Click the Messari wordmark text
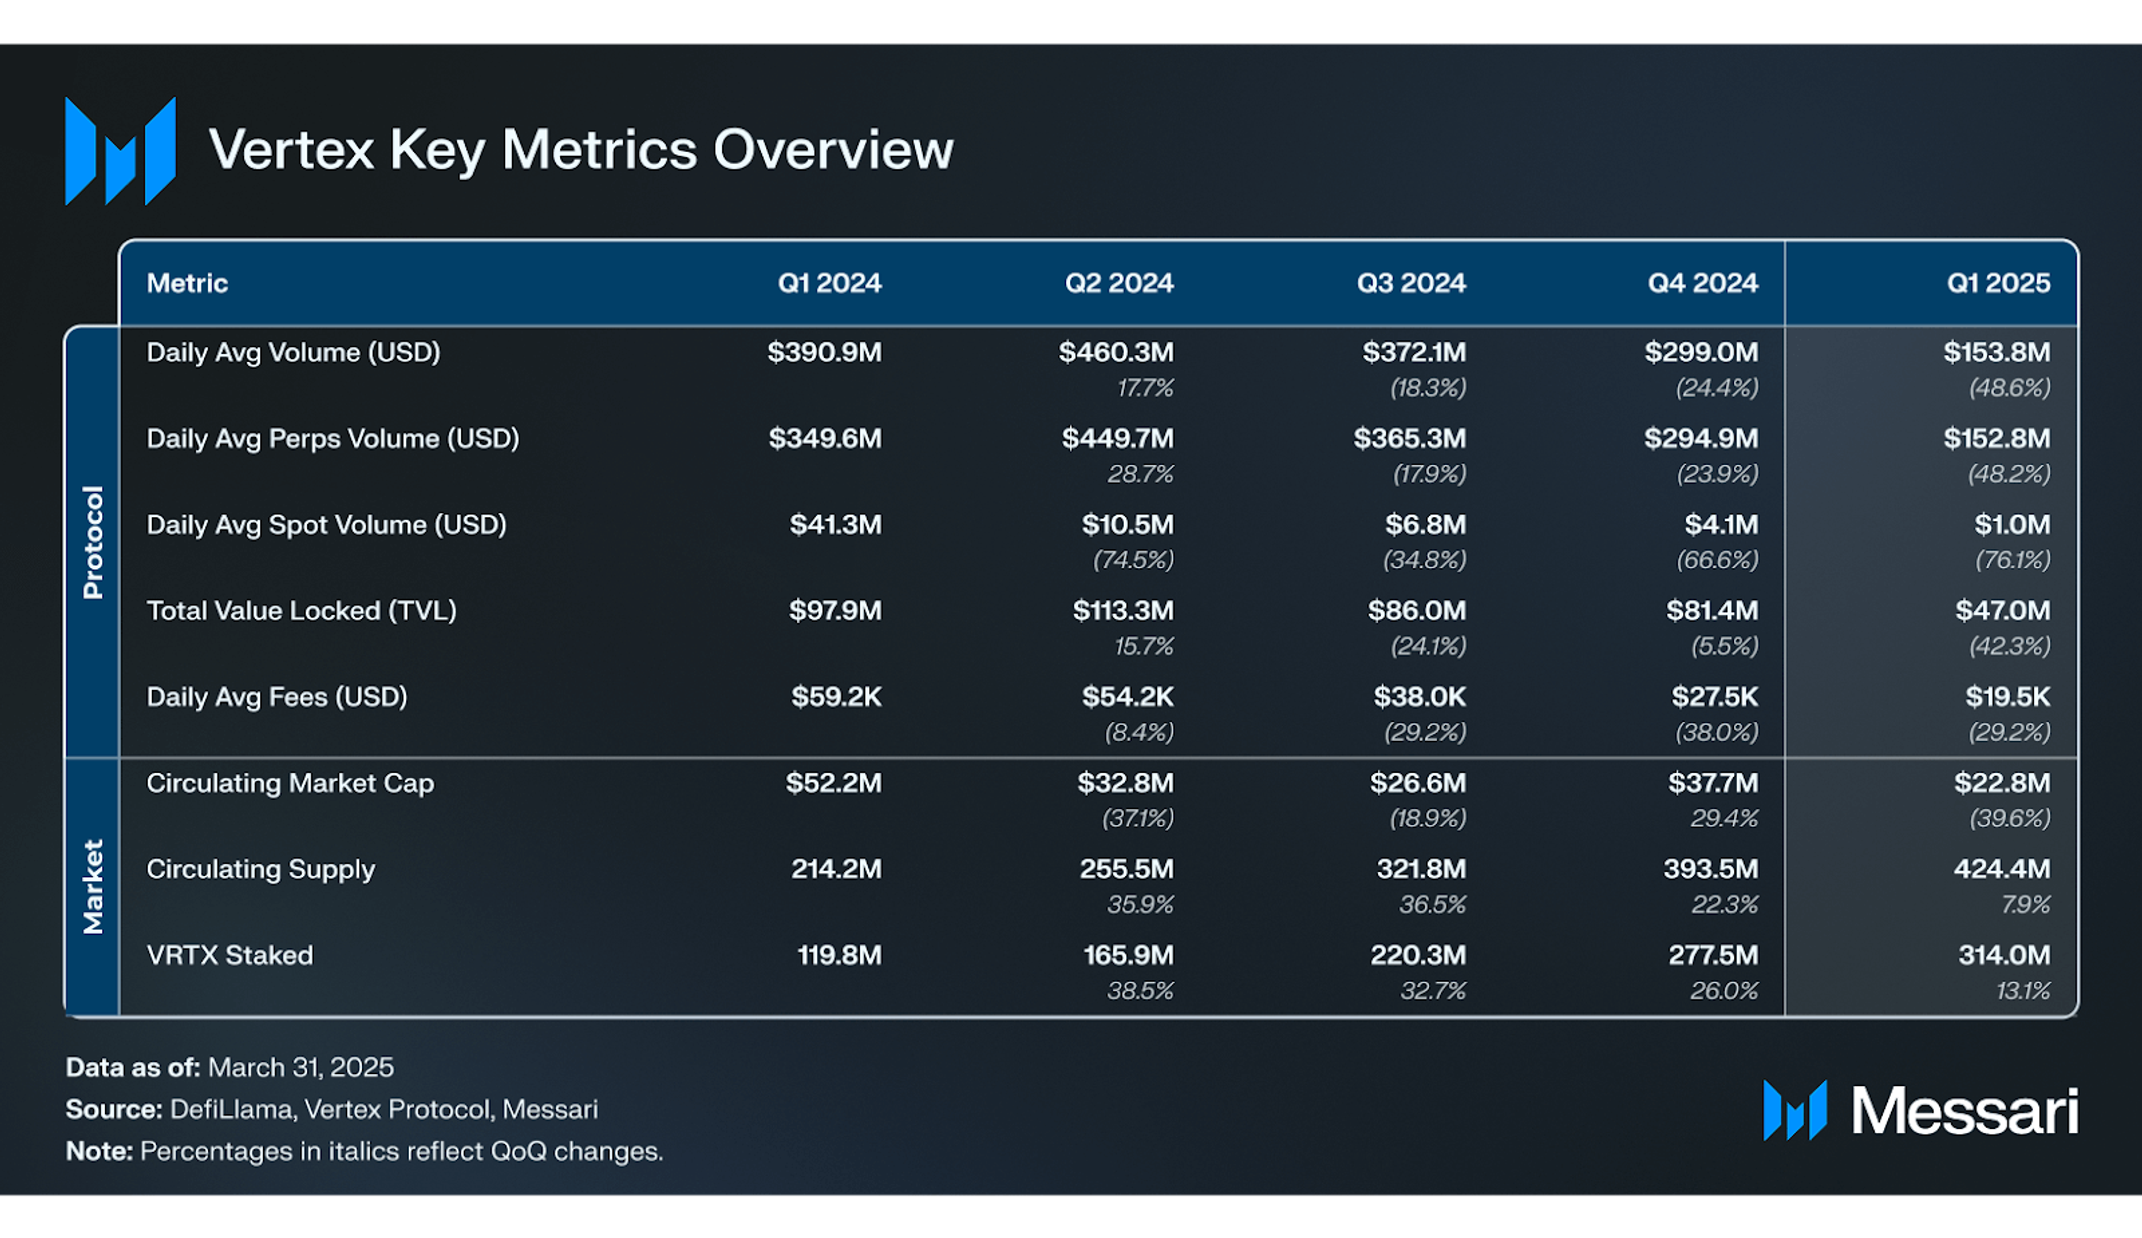 pyautogui.click(x=1964, y=1111)
